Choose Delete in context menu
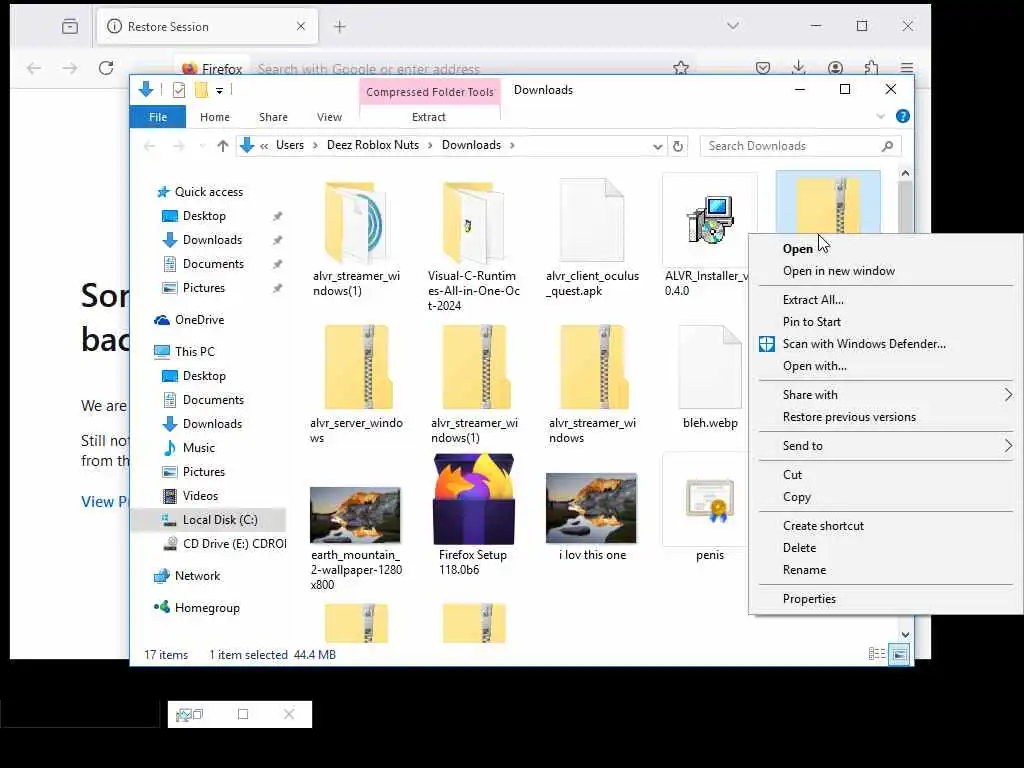Screen dimensions: 1024x768 (x=799, y=548)
